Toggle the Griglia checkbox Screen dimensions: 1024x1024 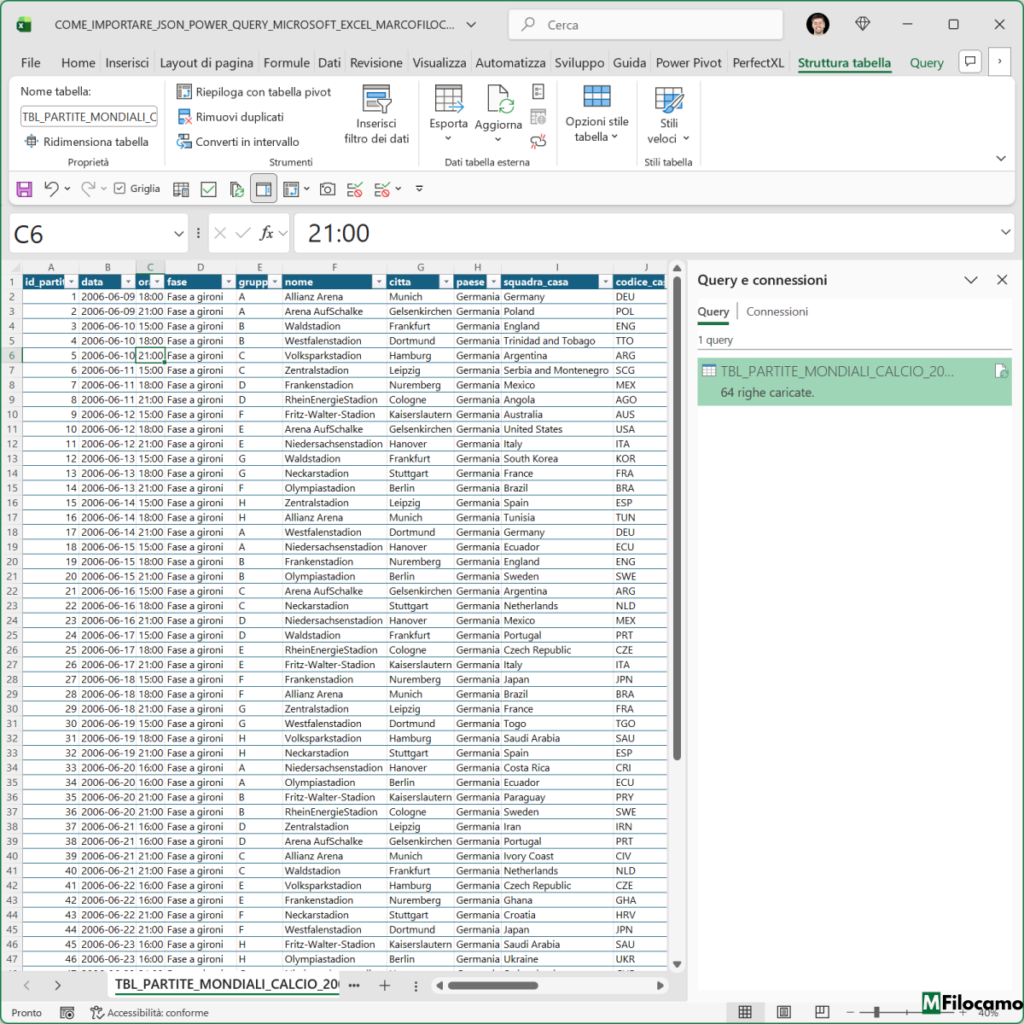coord(120,189)
